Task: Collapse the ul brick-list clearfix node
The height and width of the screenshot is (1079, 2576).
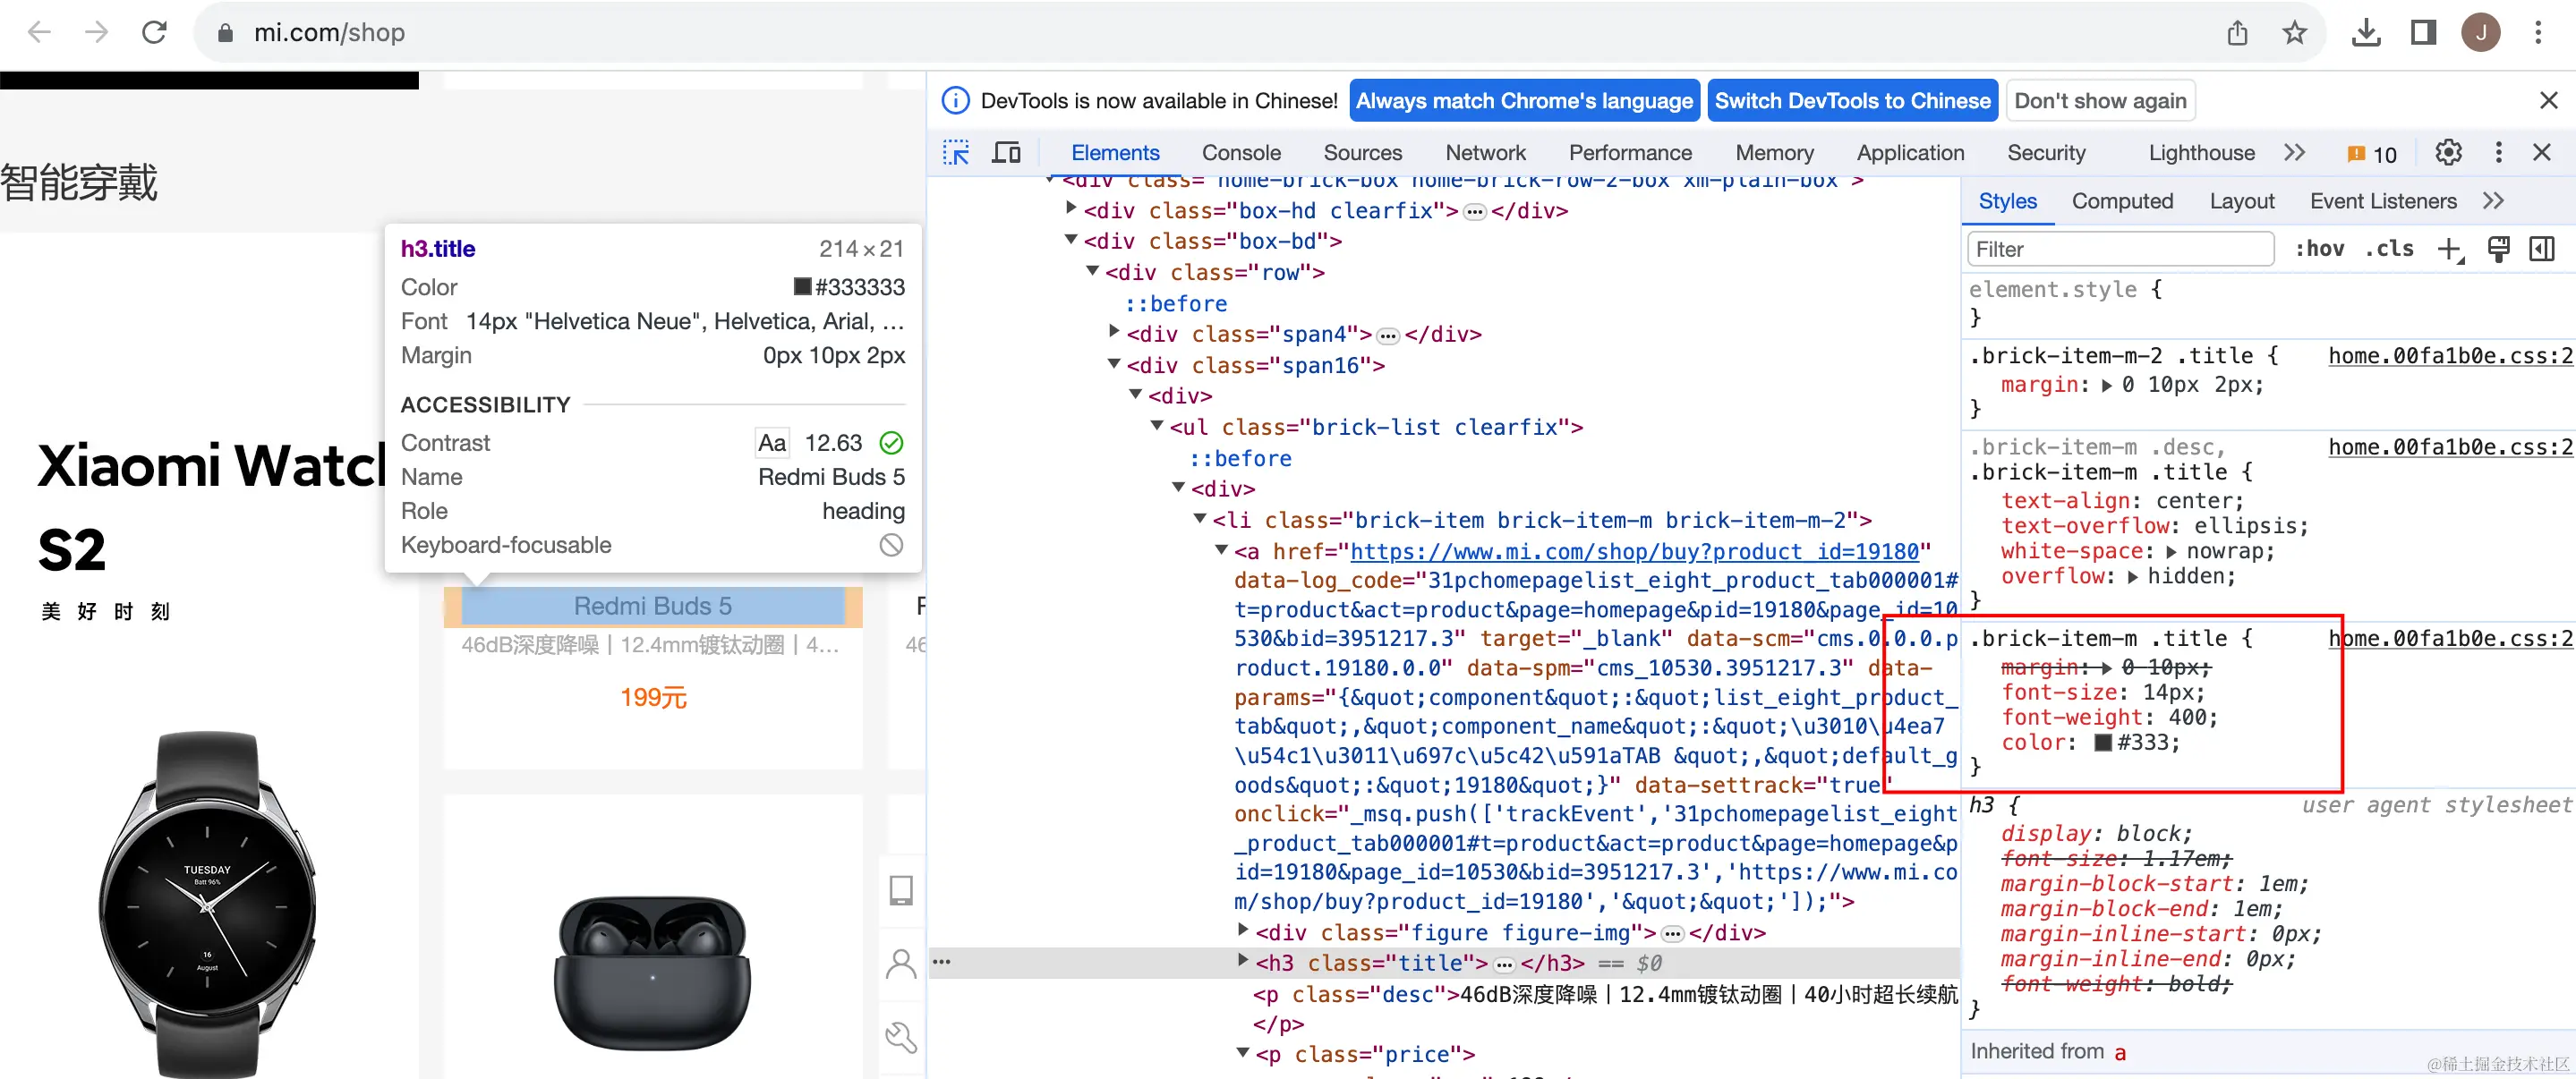Action: (x=1157, y=425)
